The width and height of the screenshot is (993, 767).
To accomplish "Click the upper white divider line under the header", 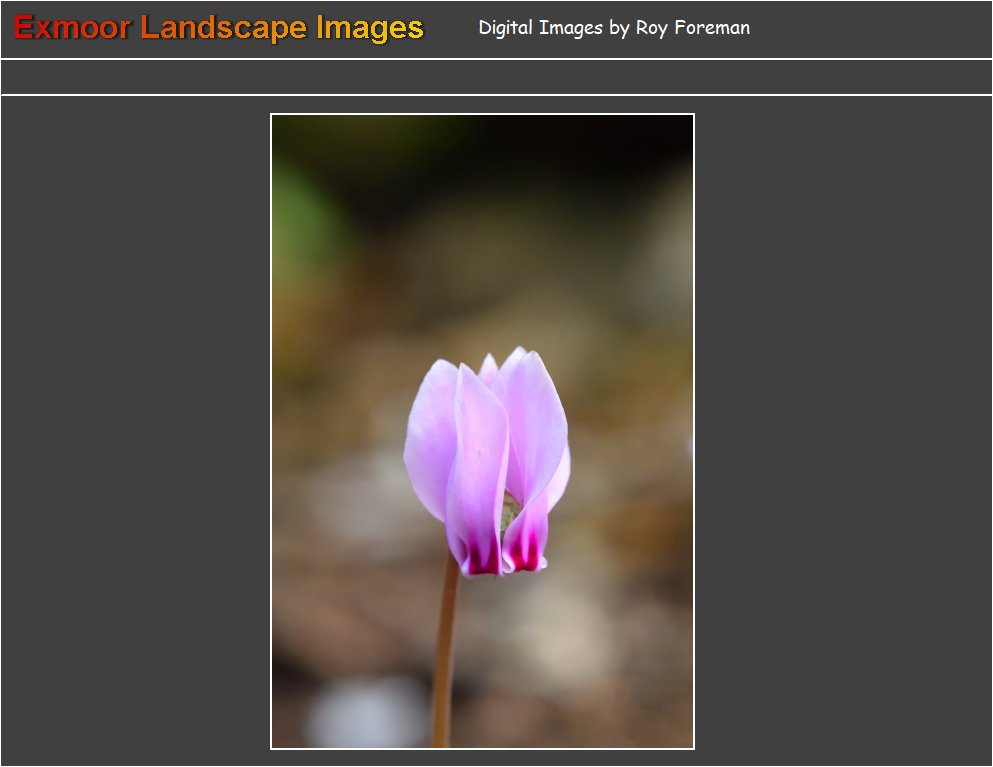I will pos(496,59).
